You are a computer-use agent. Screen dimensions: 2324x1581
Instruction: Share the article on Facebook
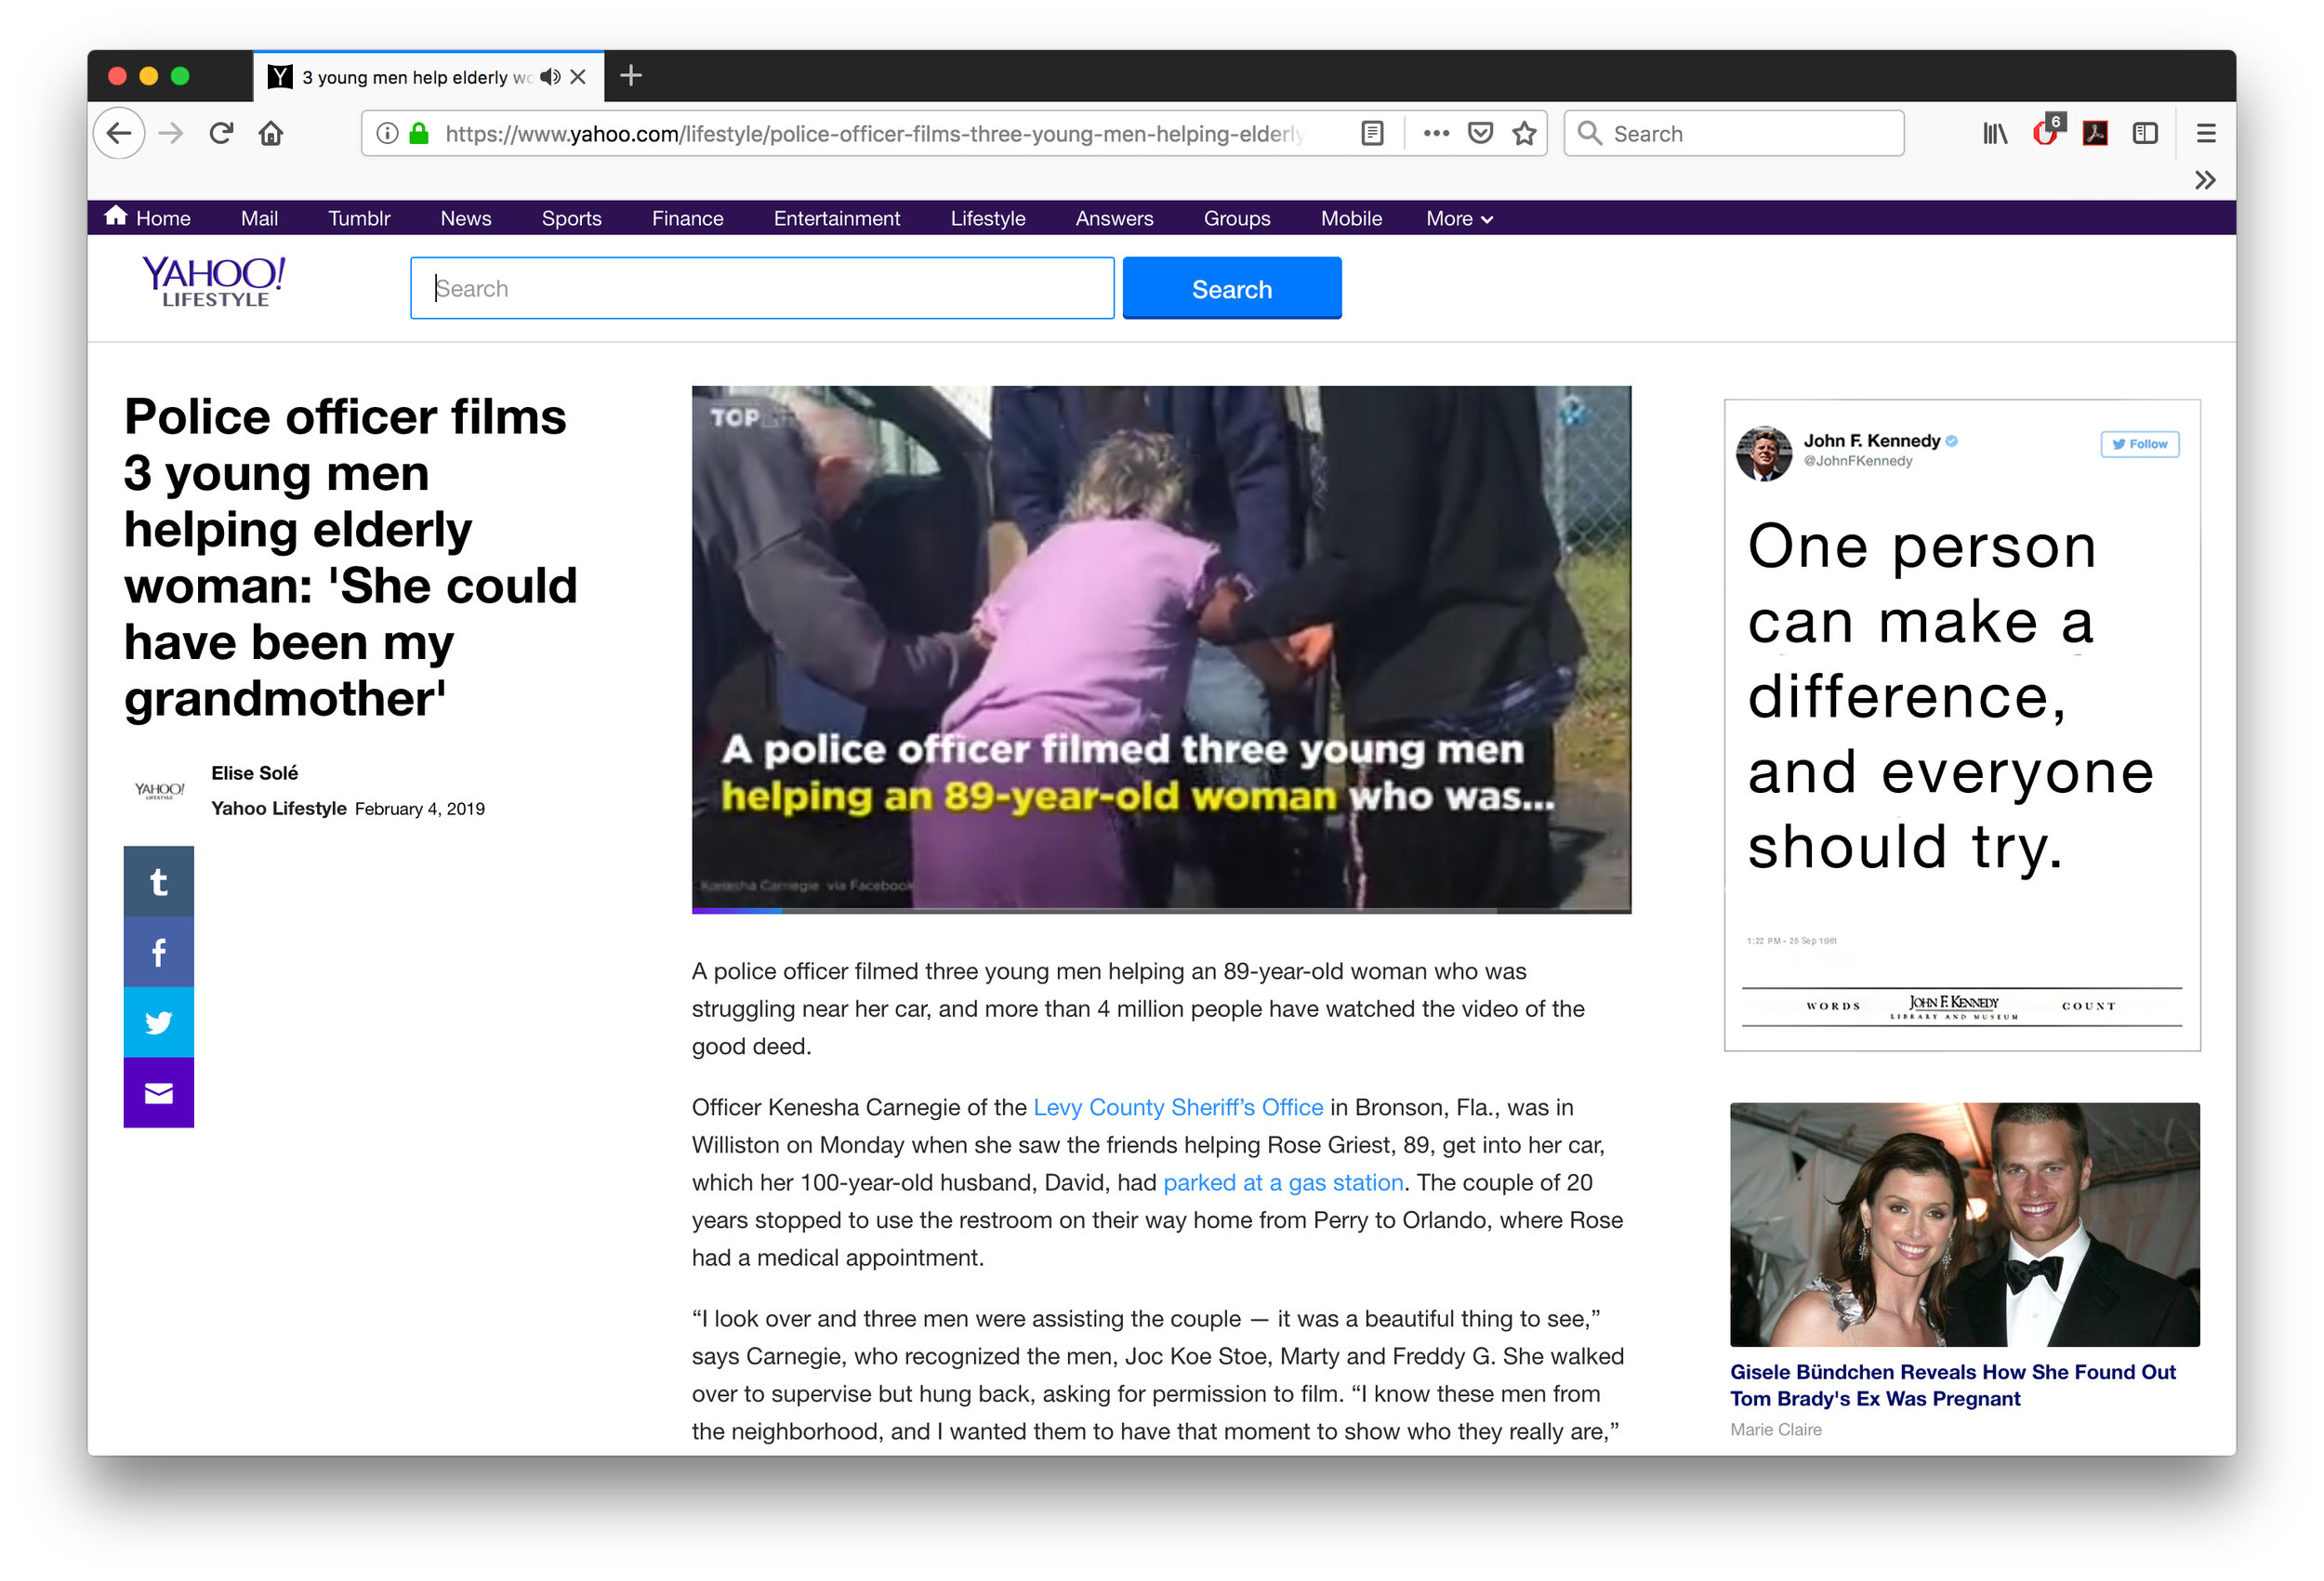tap(158, 951)
